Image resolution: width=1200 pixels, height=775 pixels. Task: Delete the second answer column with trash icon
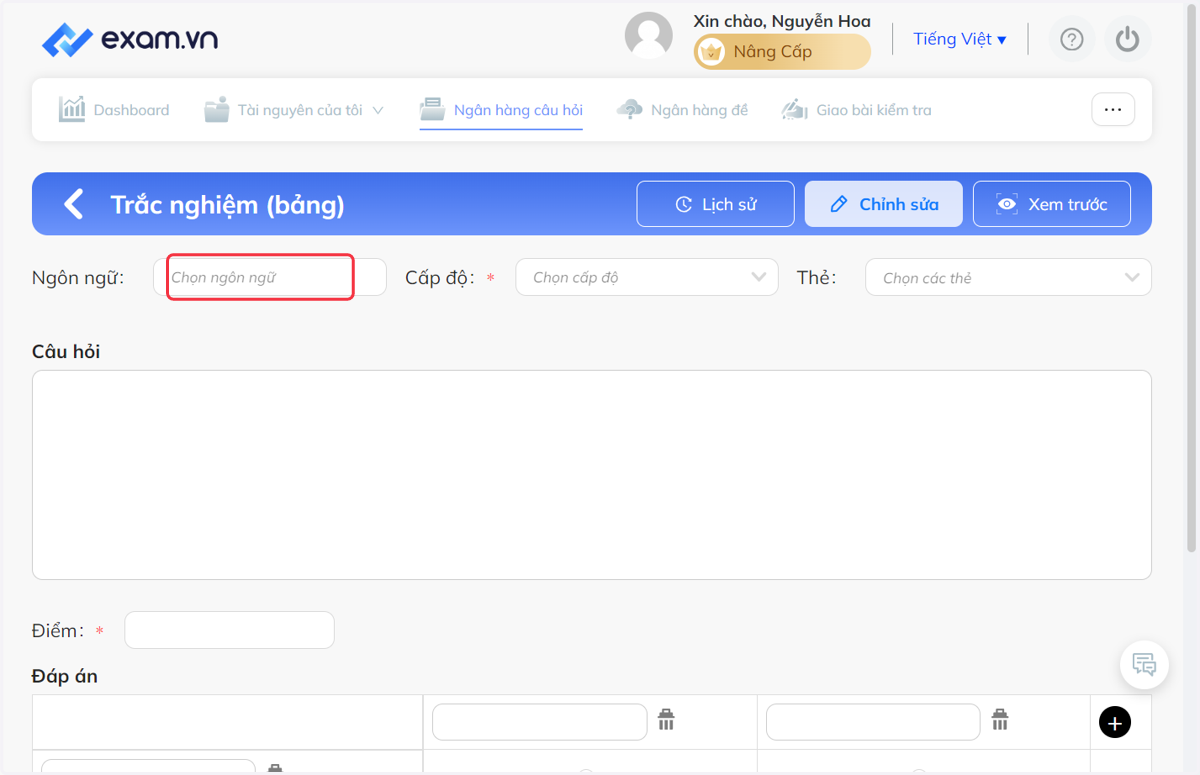click(1000, 719)
